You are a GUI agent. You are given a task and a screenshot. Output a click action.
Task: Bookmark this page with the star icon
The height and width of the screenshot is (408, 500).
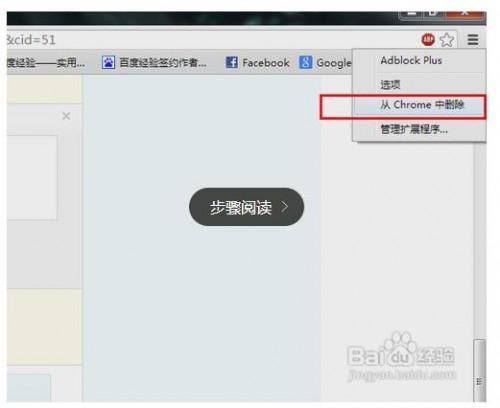447,40
